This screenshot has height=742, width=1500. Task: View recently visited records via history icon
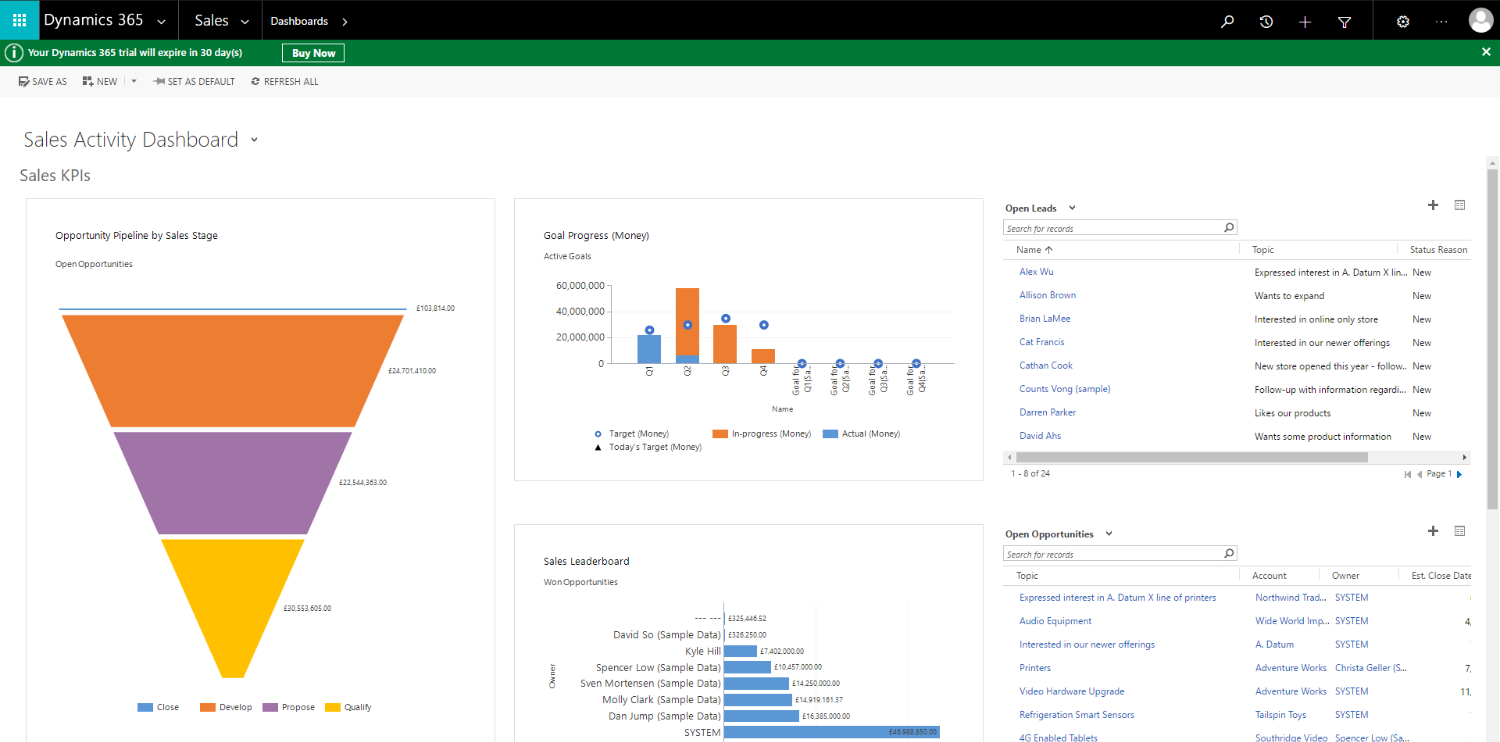[1266, 20]
